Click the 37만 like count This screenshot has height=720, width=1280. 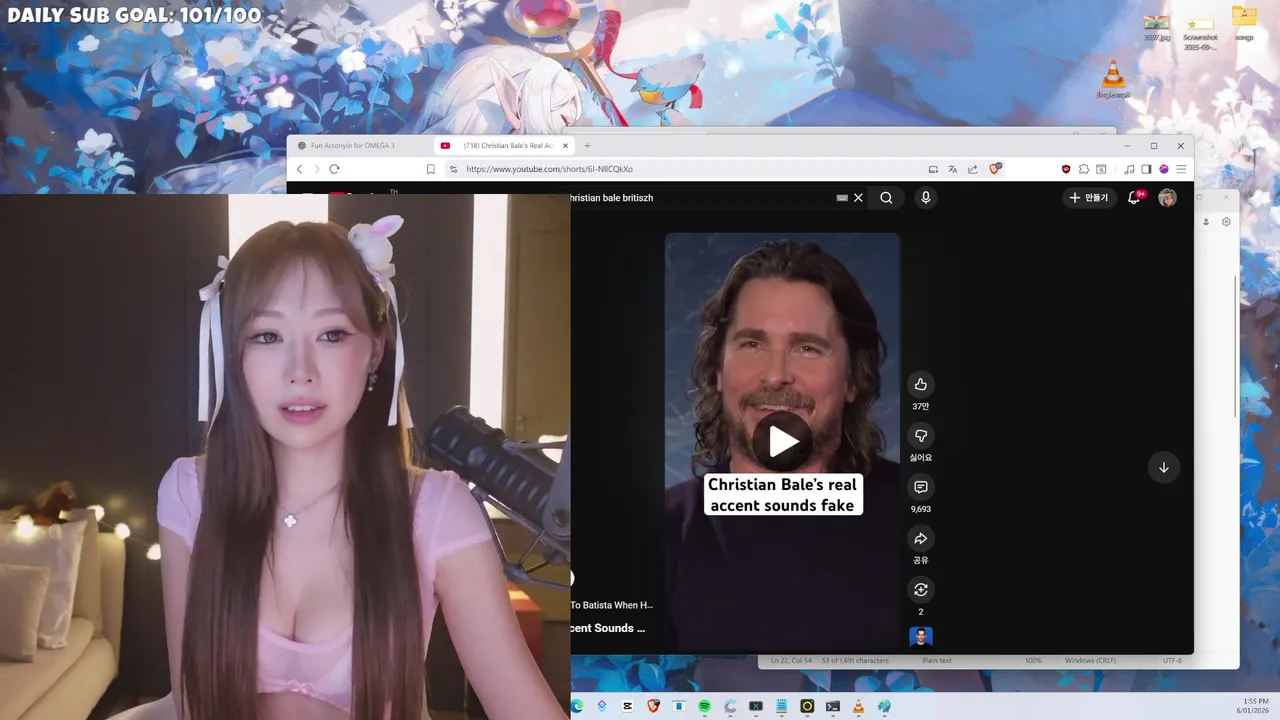click(x=921, y=407)
